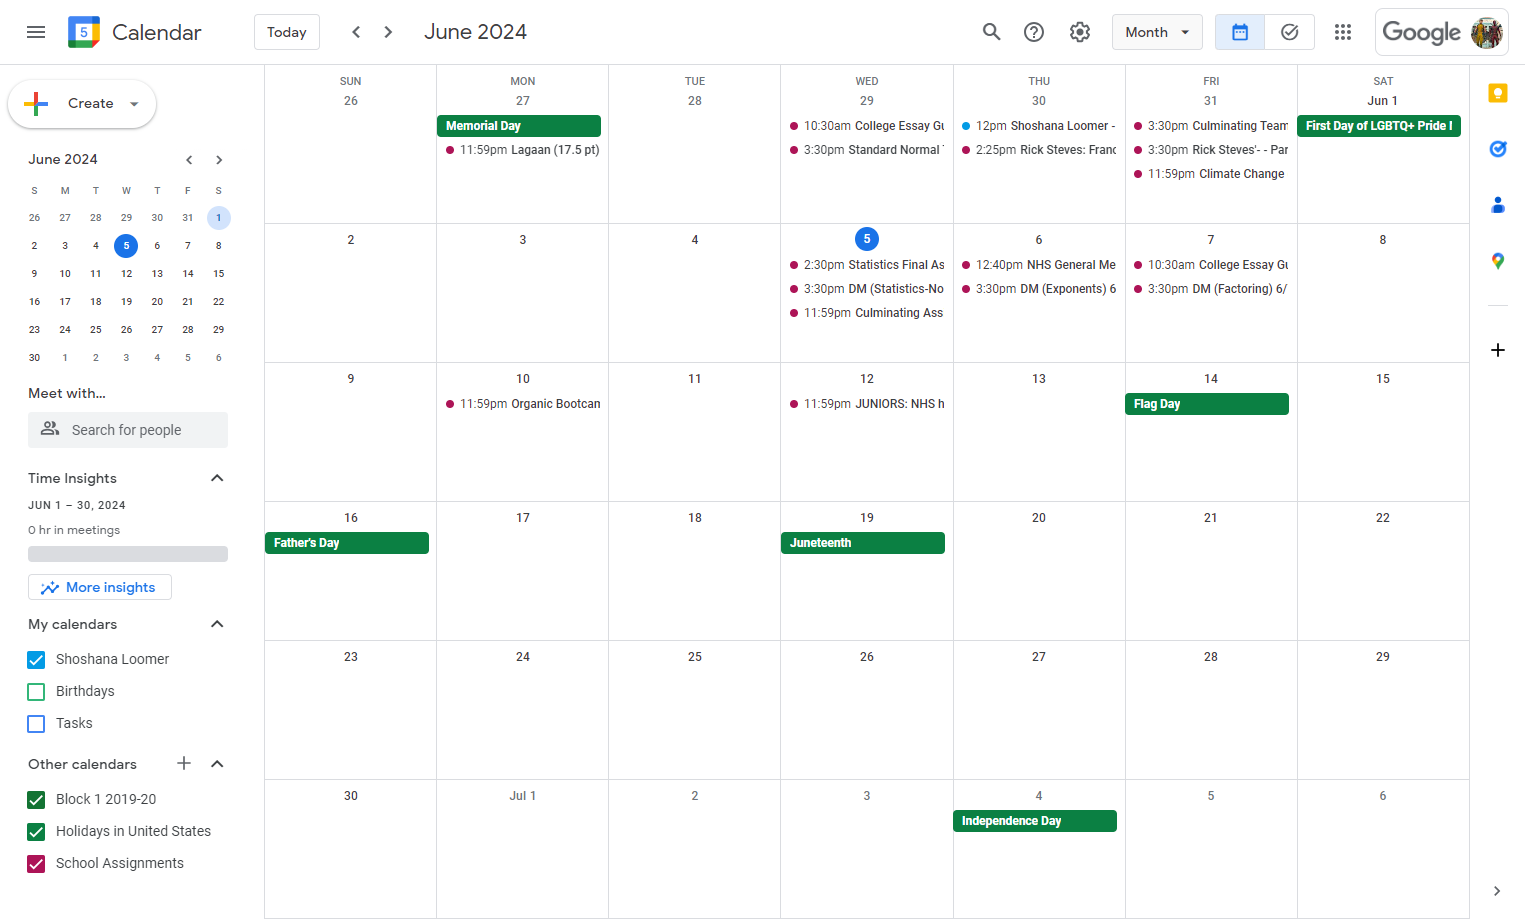Enable the Tasks calendar checkbox
This screenshot has height=919, width=1525.
coord(36,724)
